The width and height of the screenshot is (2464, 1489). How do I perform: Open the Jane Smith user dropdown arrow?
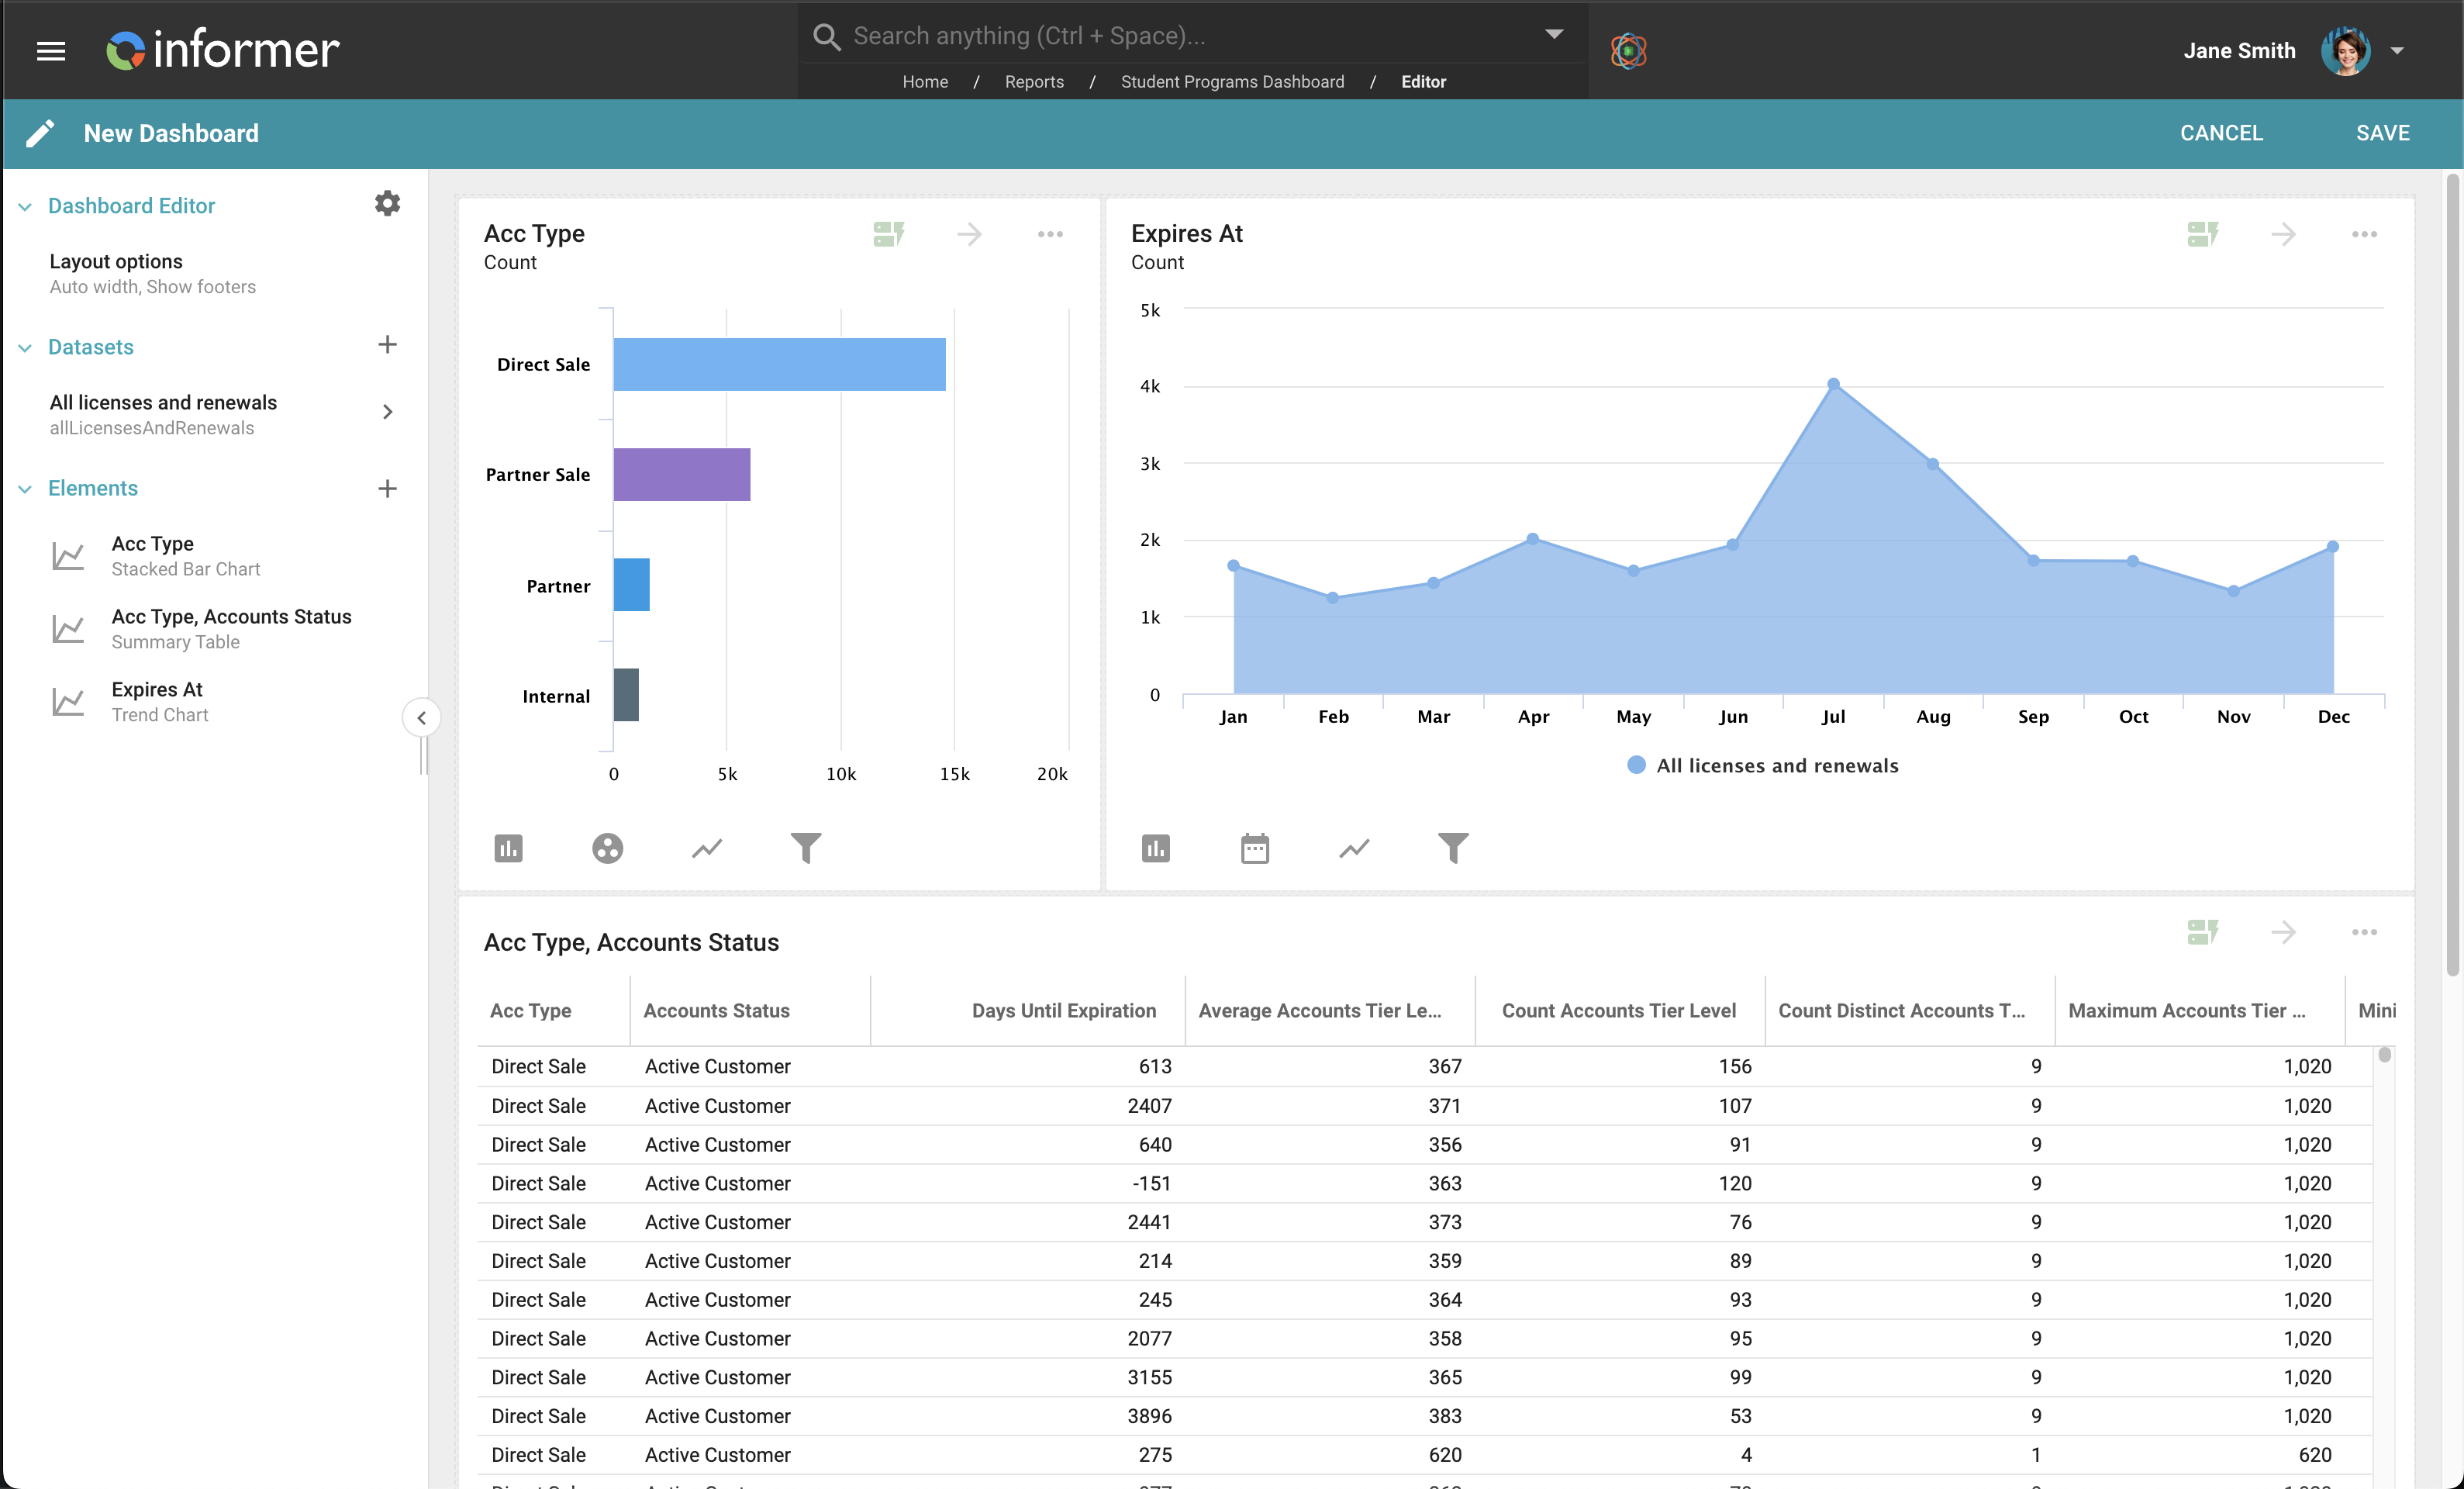pyautogui.click(x=2397, y=50)
